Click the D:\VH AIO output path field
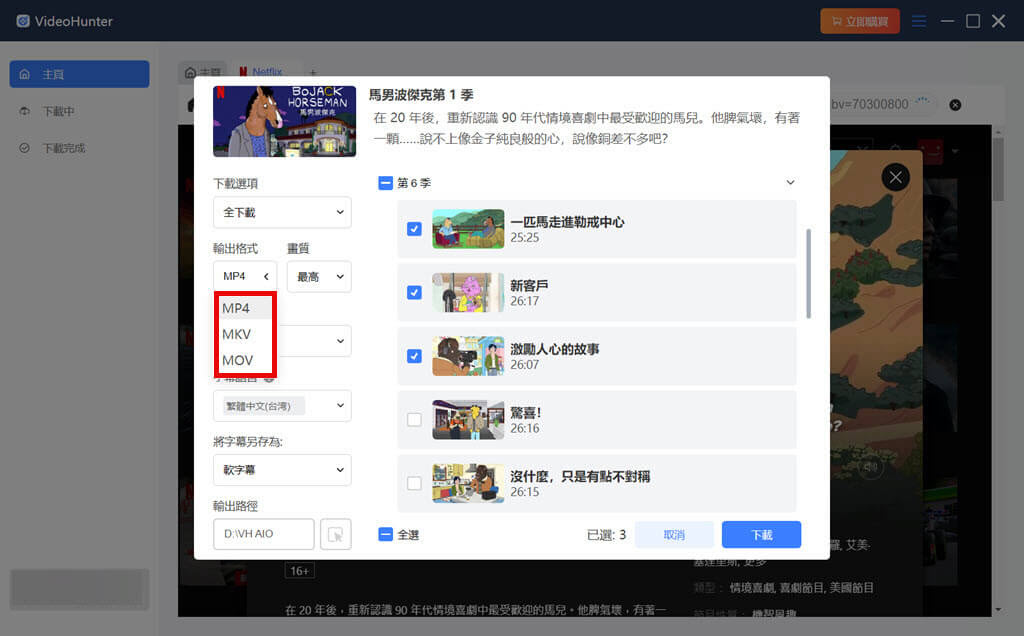Image resolution: width=1024 pixels, height=636 pixels. [263, 533]
